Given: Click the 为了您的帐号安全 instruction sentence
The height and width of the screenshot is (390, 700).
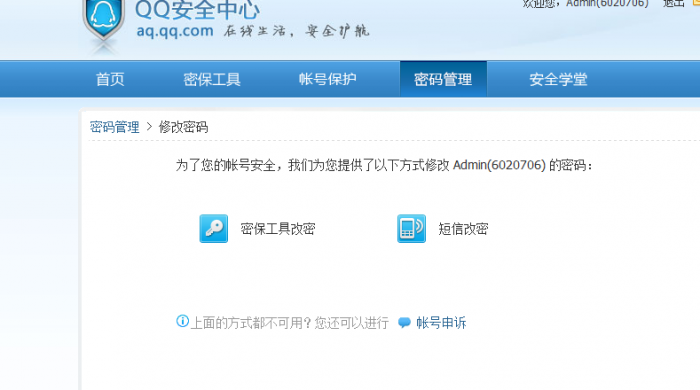Looking at the screenshot, I should 384,166.
